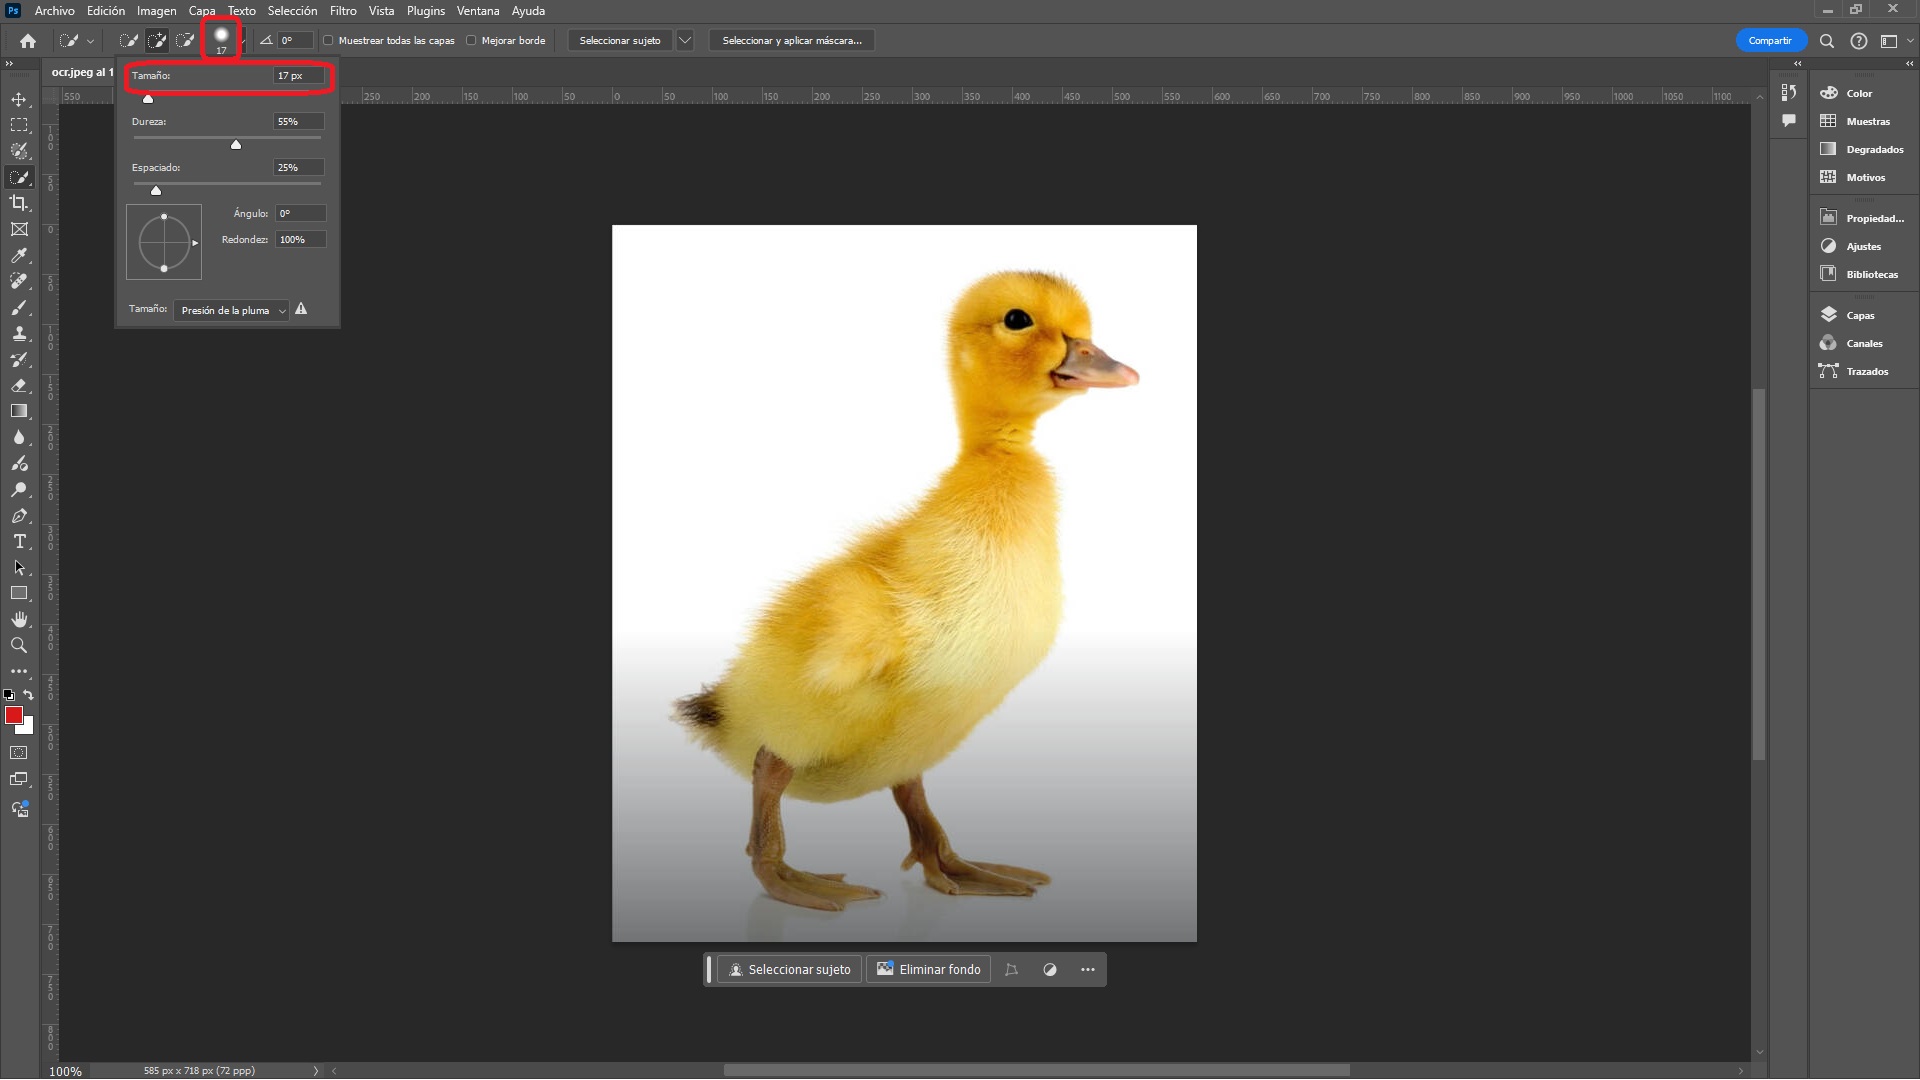Open the status bar info arrow

pos(316,1071)
